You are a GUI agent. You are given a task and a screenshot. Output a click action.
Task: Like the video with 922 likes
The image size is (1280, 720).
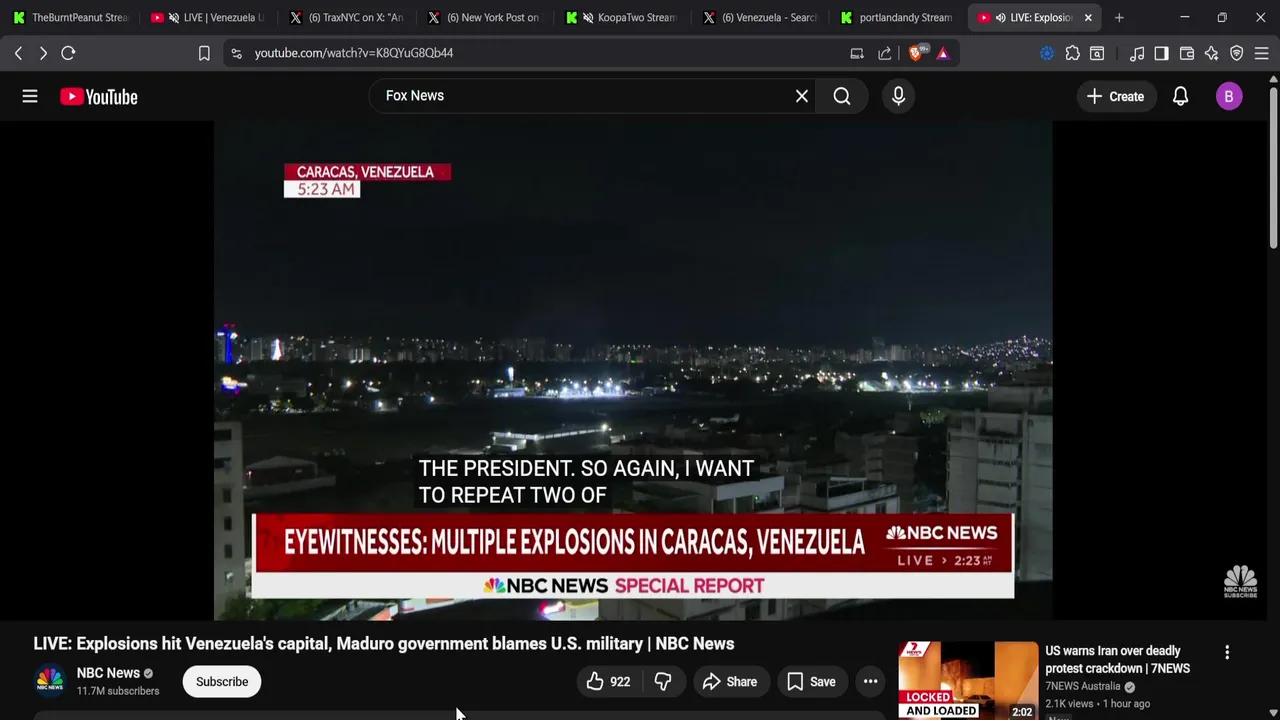click(x=607, y=682)
